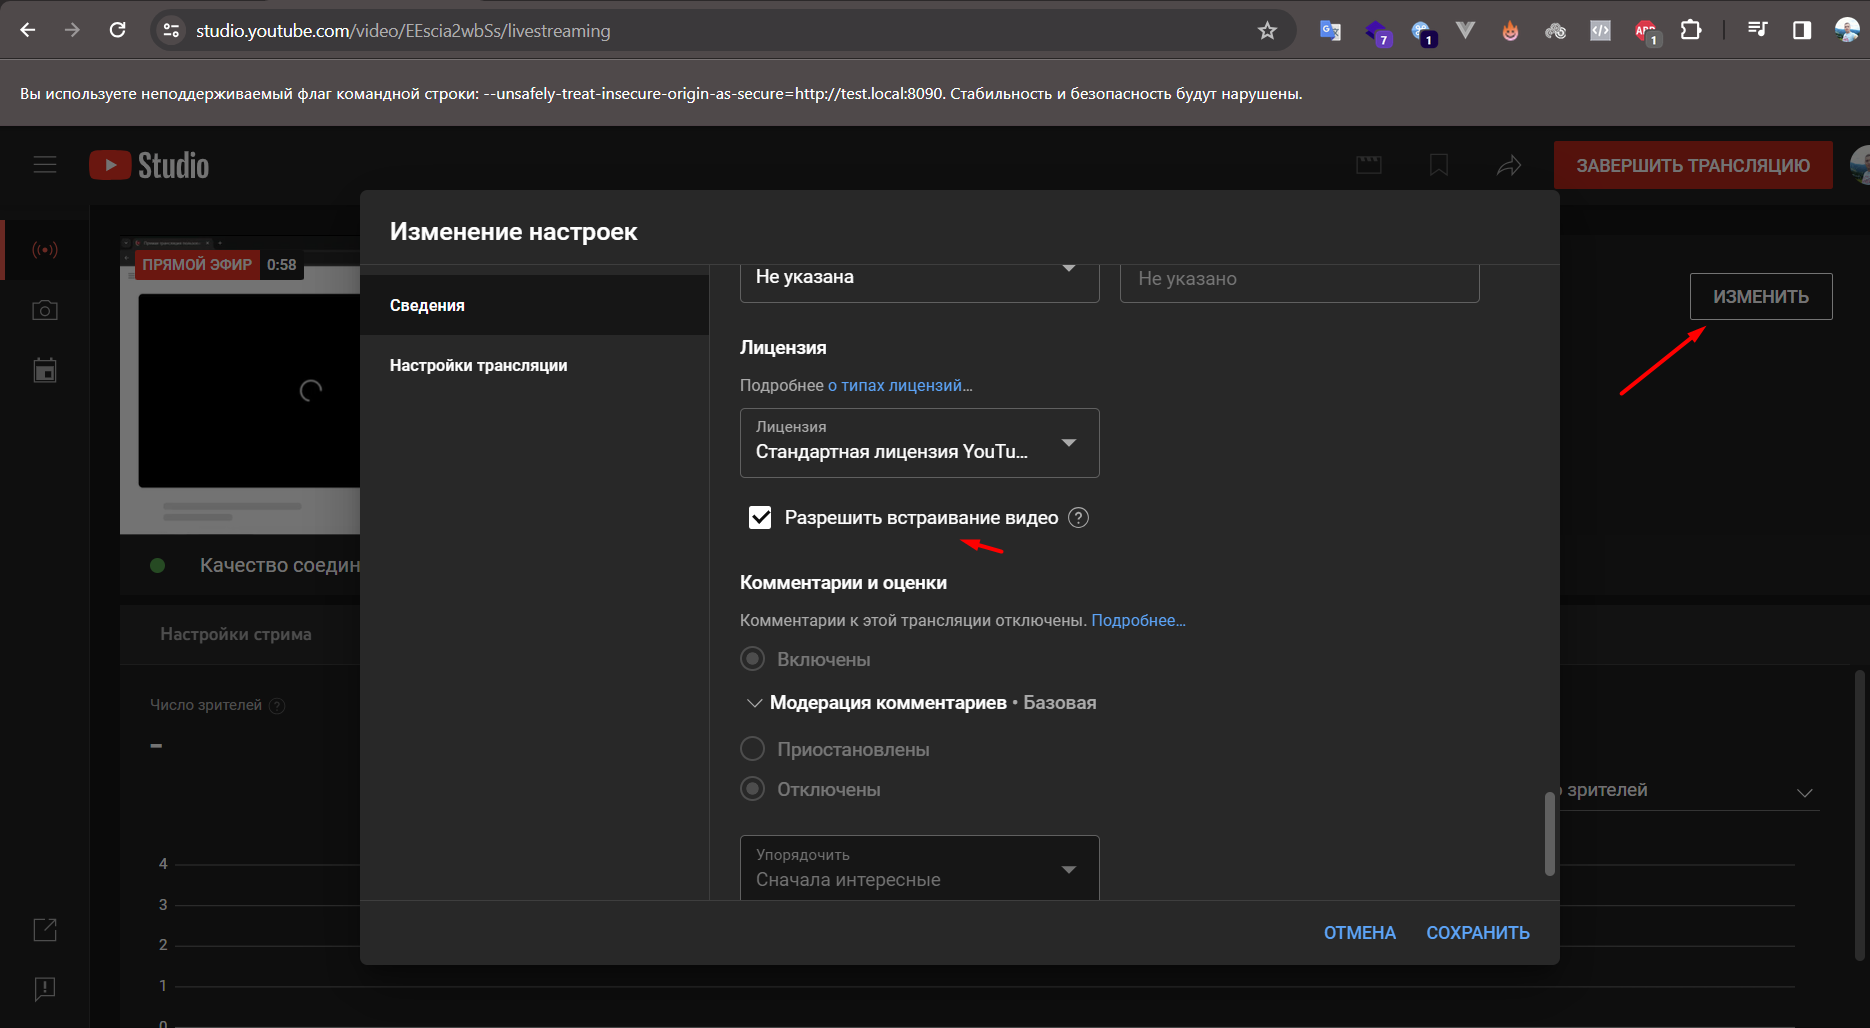1870x1028 pixels.
Task: Switch to 'Настройки трансляции' tab
Action: (478, 366)
